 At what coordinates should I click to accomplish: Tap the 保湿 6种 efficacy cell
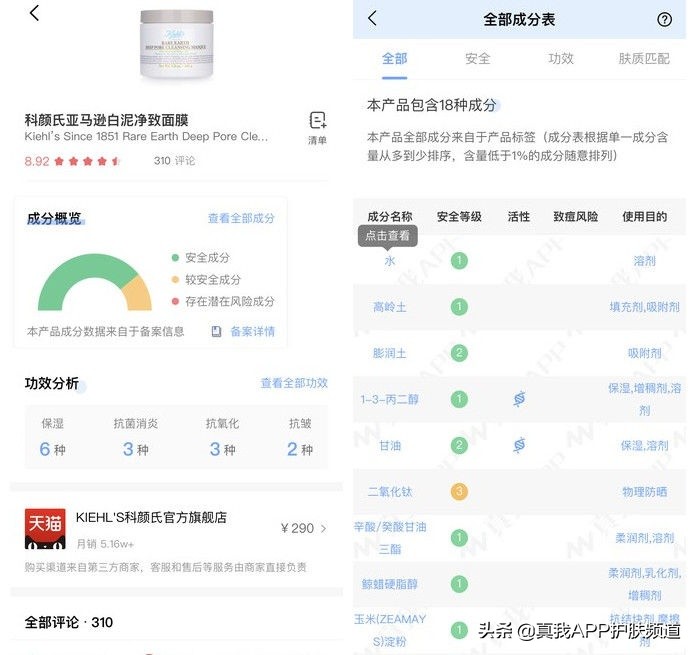point(52,437)
